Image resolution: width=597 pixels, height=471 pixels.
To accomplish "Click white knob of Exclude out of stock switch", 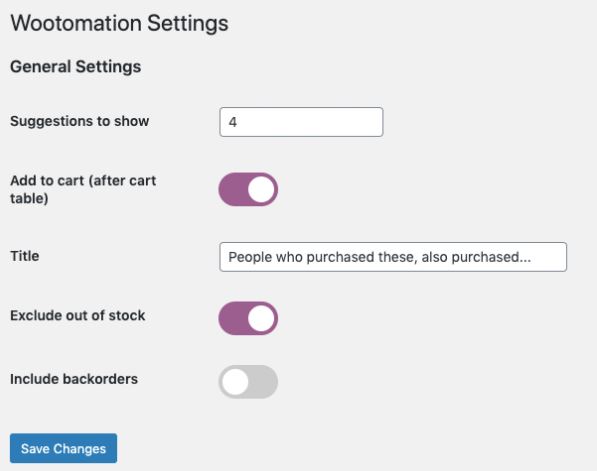I will (x=262, y=318).
